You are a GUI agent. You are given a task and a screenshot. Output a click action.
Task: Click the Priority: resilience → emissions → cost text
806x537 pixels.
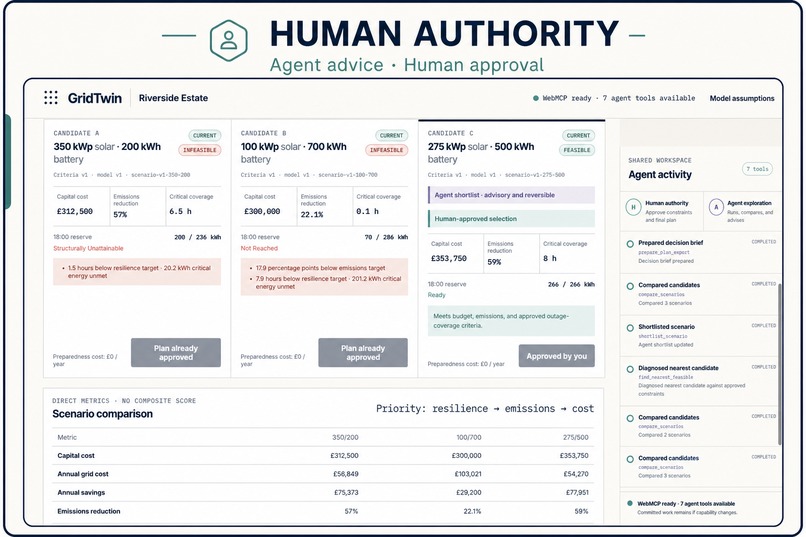tap(485, 409)
